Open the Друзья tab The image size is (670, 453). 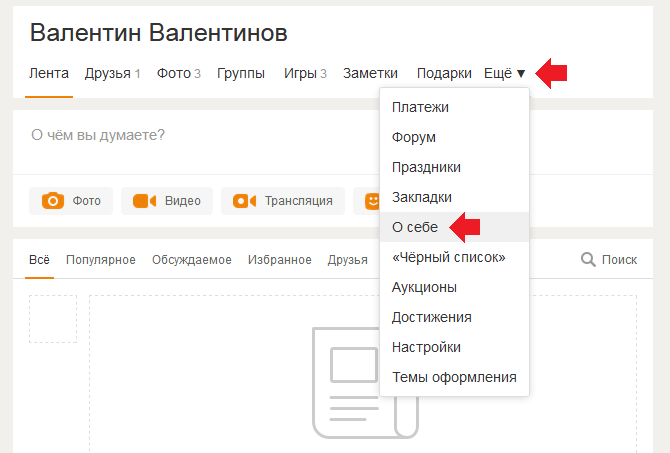click(112, 74)
